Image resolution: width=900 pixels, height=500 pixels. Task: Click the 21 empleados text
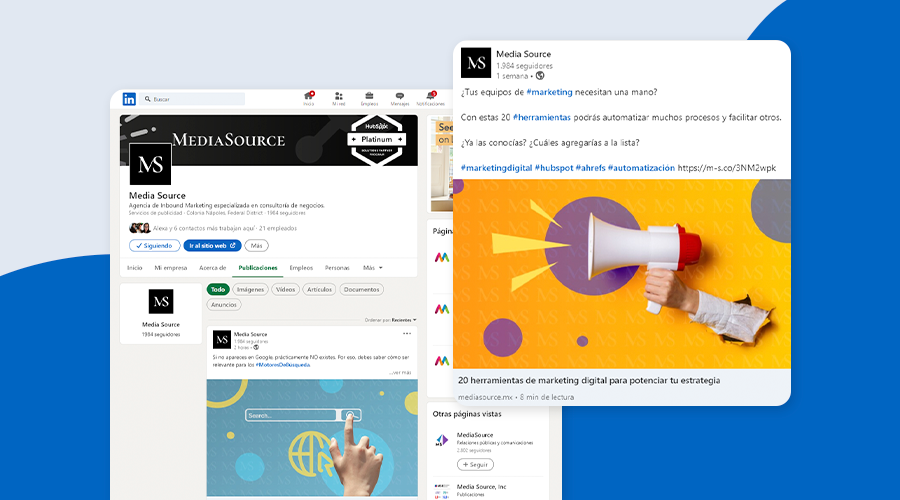pyautogui.click(x=278, y=228)
